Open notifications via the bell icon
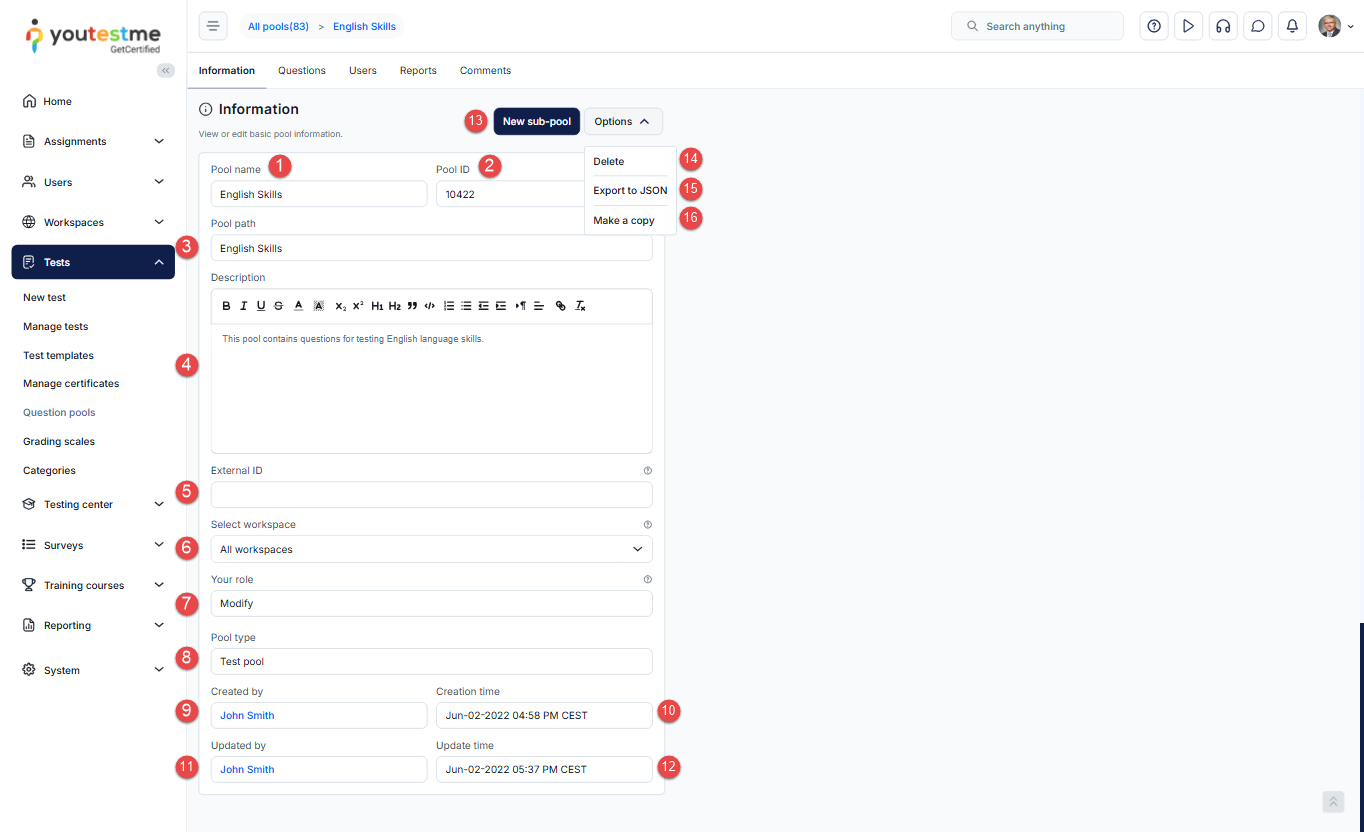1364x832 pixels. coord(1292,26)
